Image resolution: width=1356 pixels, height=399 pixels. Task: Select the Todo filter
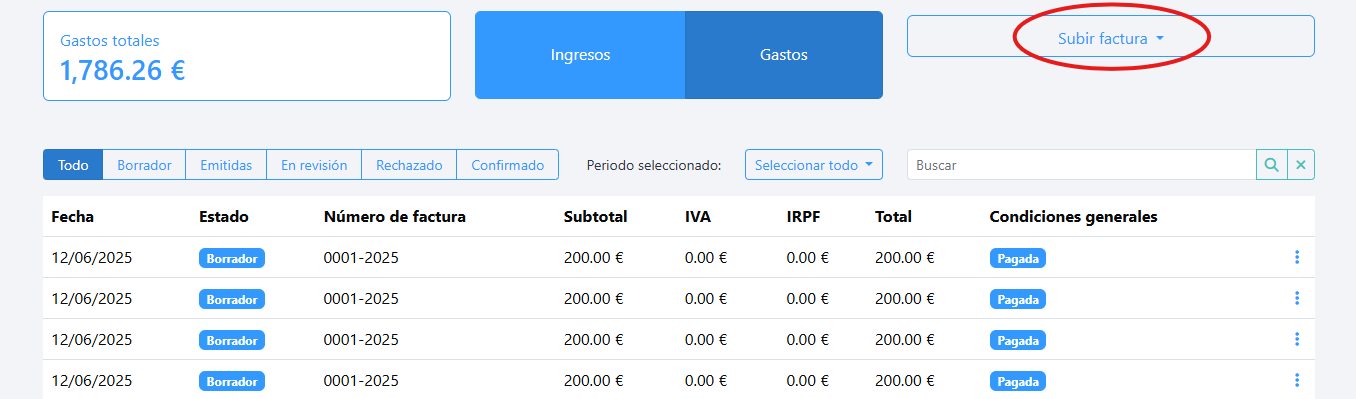73,165
